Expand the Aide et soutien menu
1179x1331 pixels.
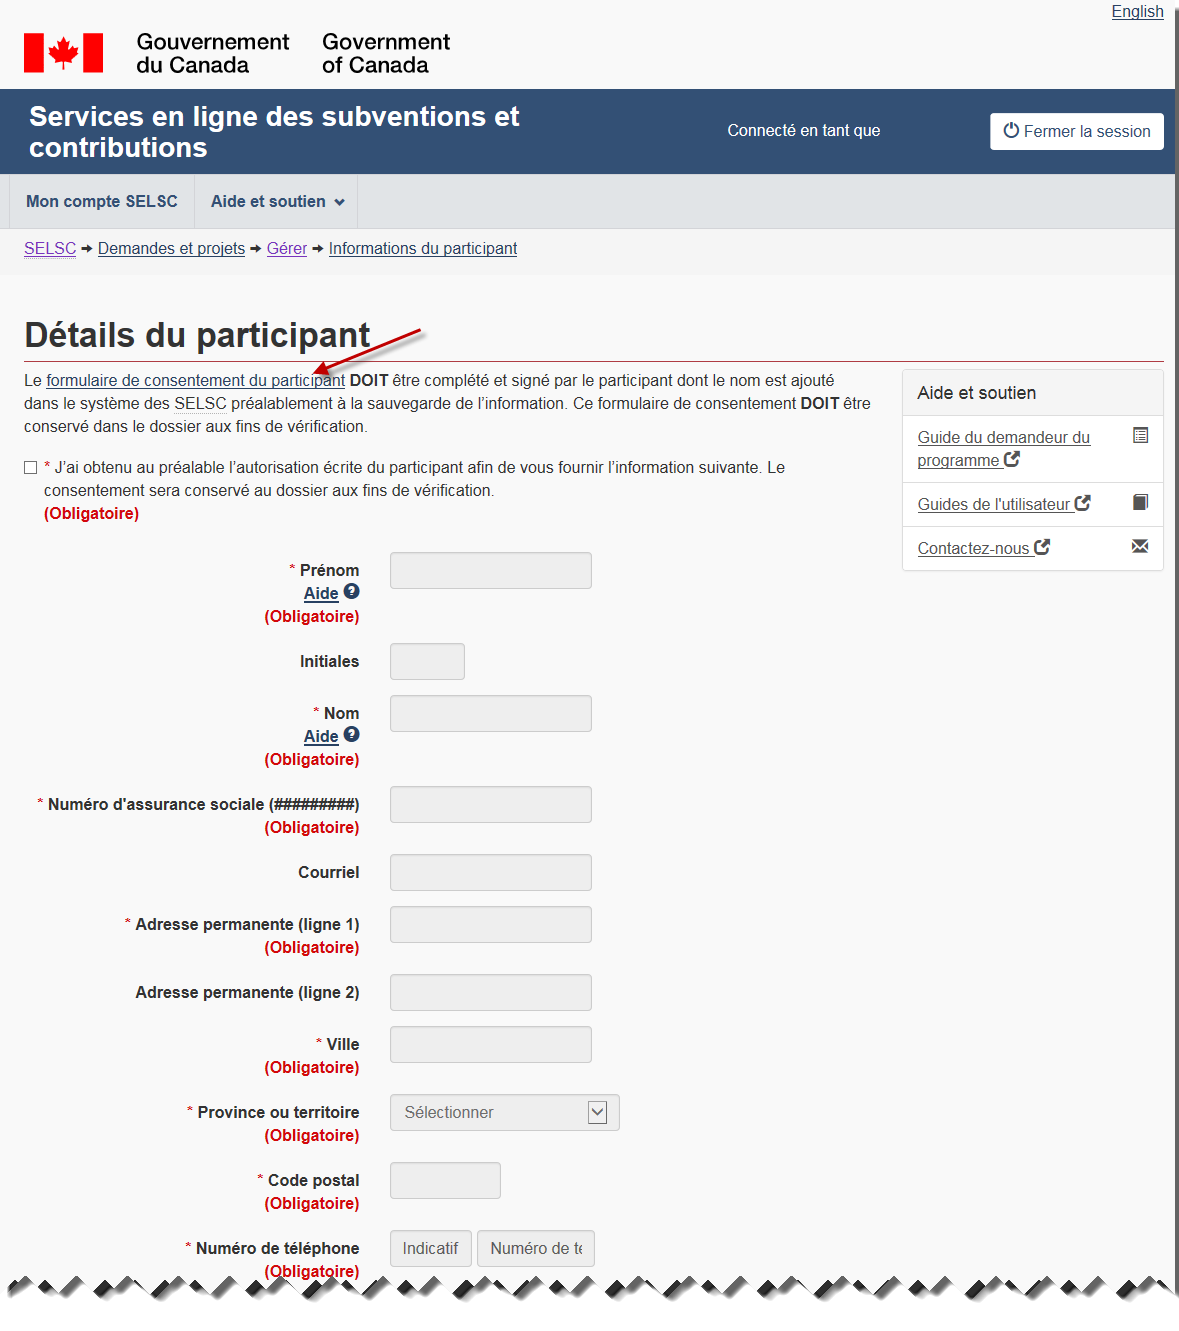click(277, 202)
